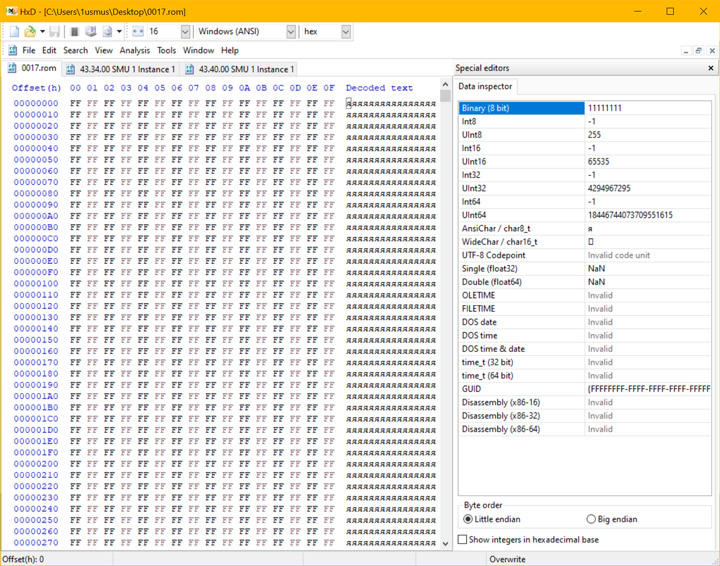Select the UTF-8 Codepoint row
The height and width of the screenshot is (566, 720).
585,255
